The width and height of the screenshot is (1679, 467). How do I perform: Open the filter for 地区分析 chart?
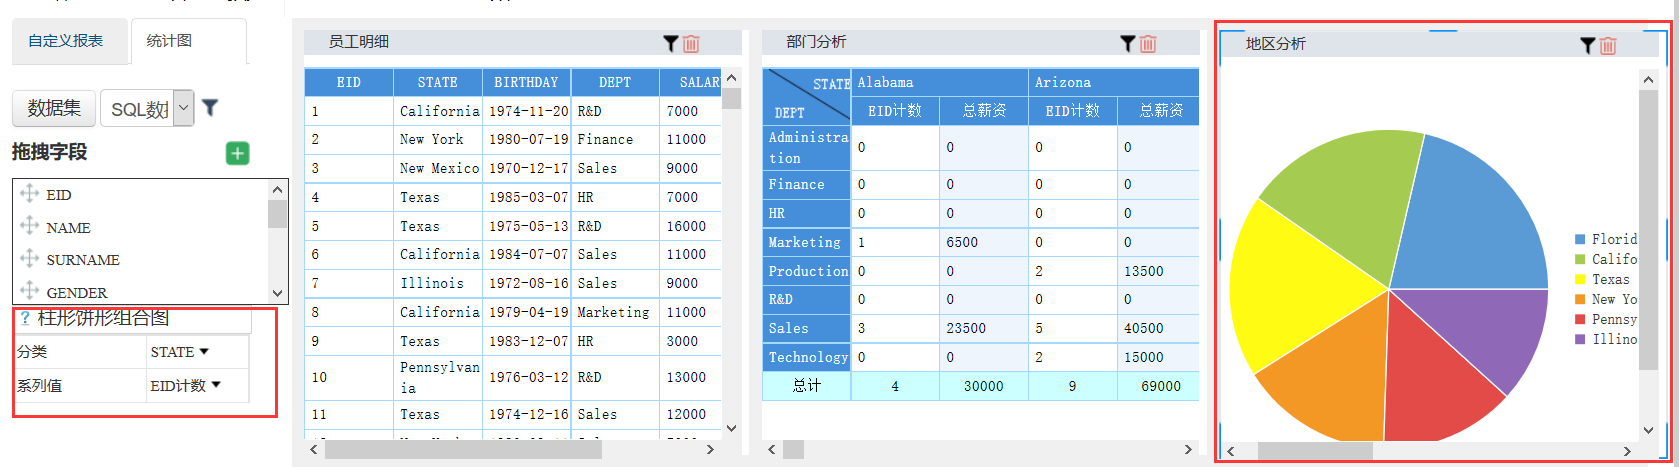coord(1587,45)
